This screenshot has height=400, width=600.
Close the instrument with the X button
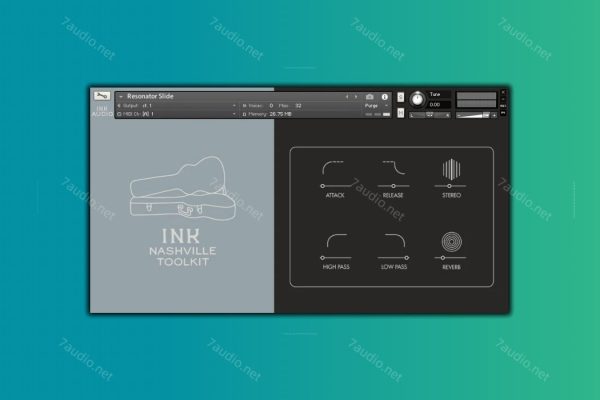[503, 93]
